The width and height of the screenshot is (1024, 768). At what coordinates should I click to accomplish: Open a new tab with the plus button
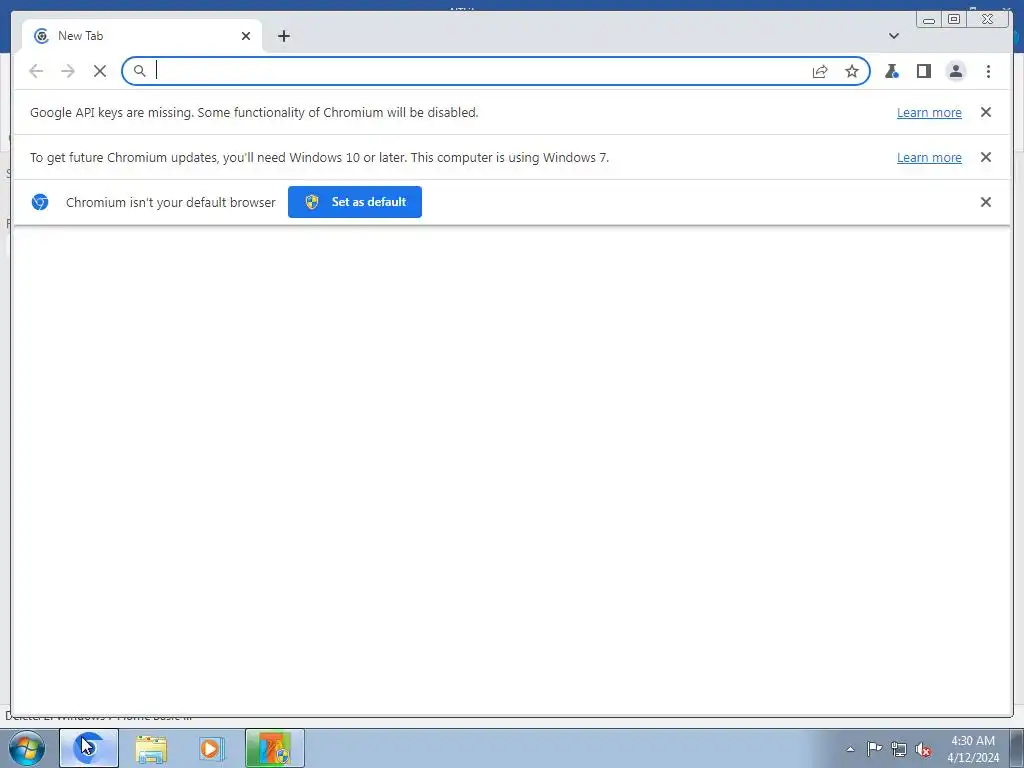click(x=283, y=36)
